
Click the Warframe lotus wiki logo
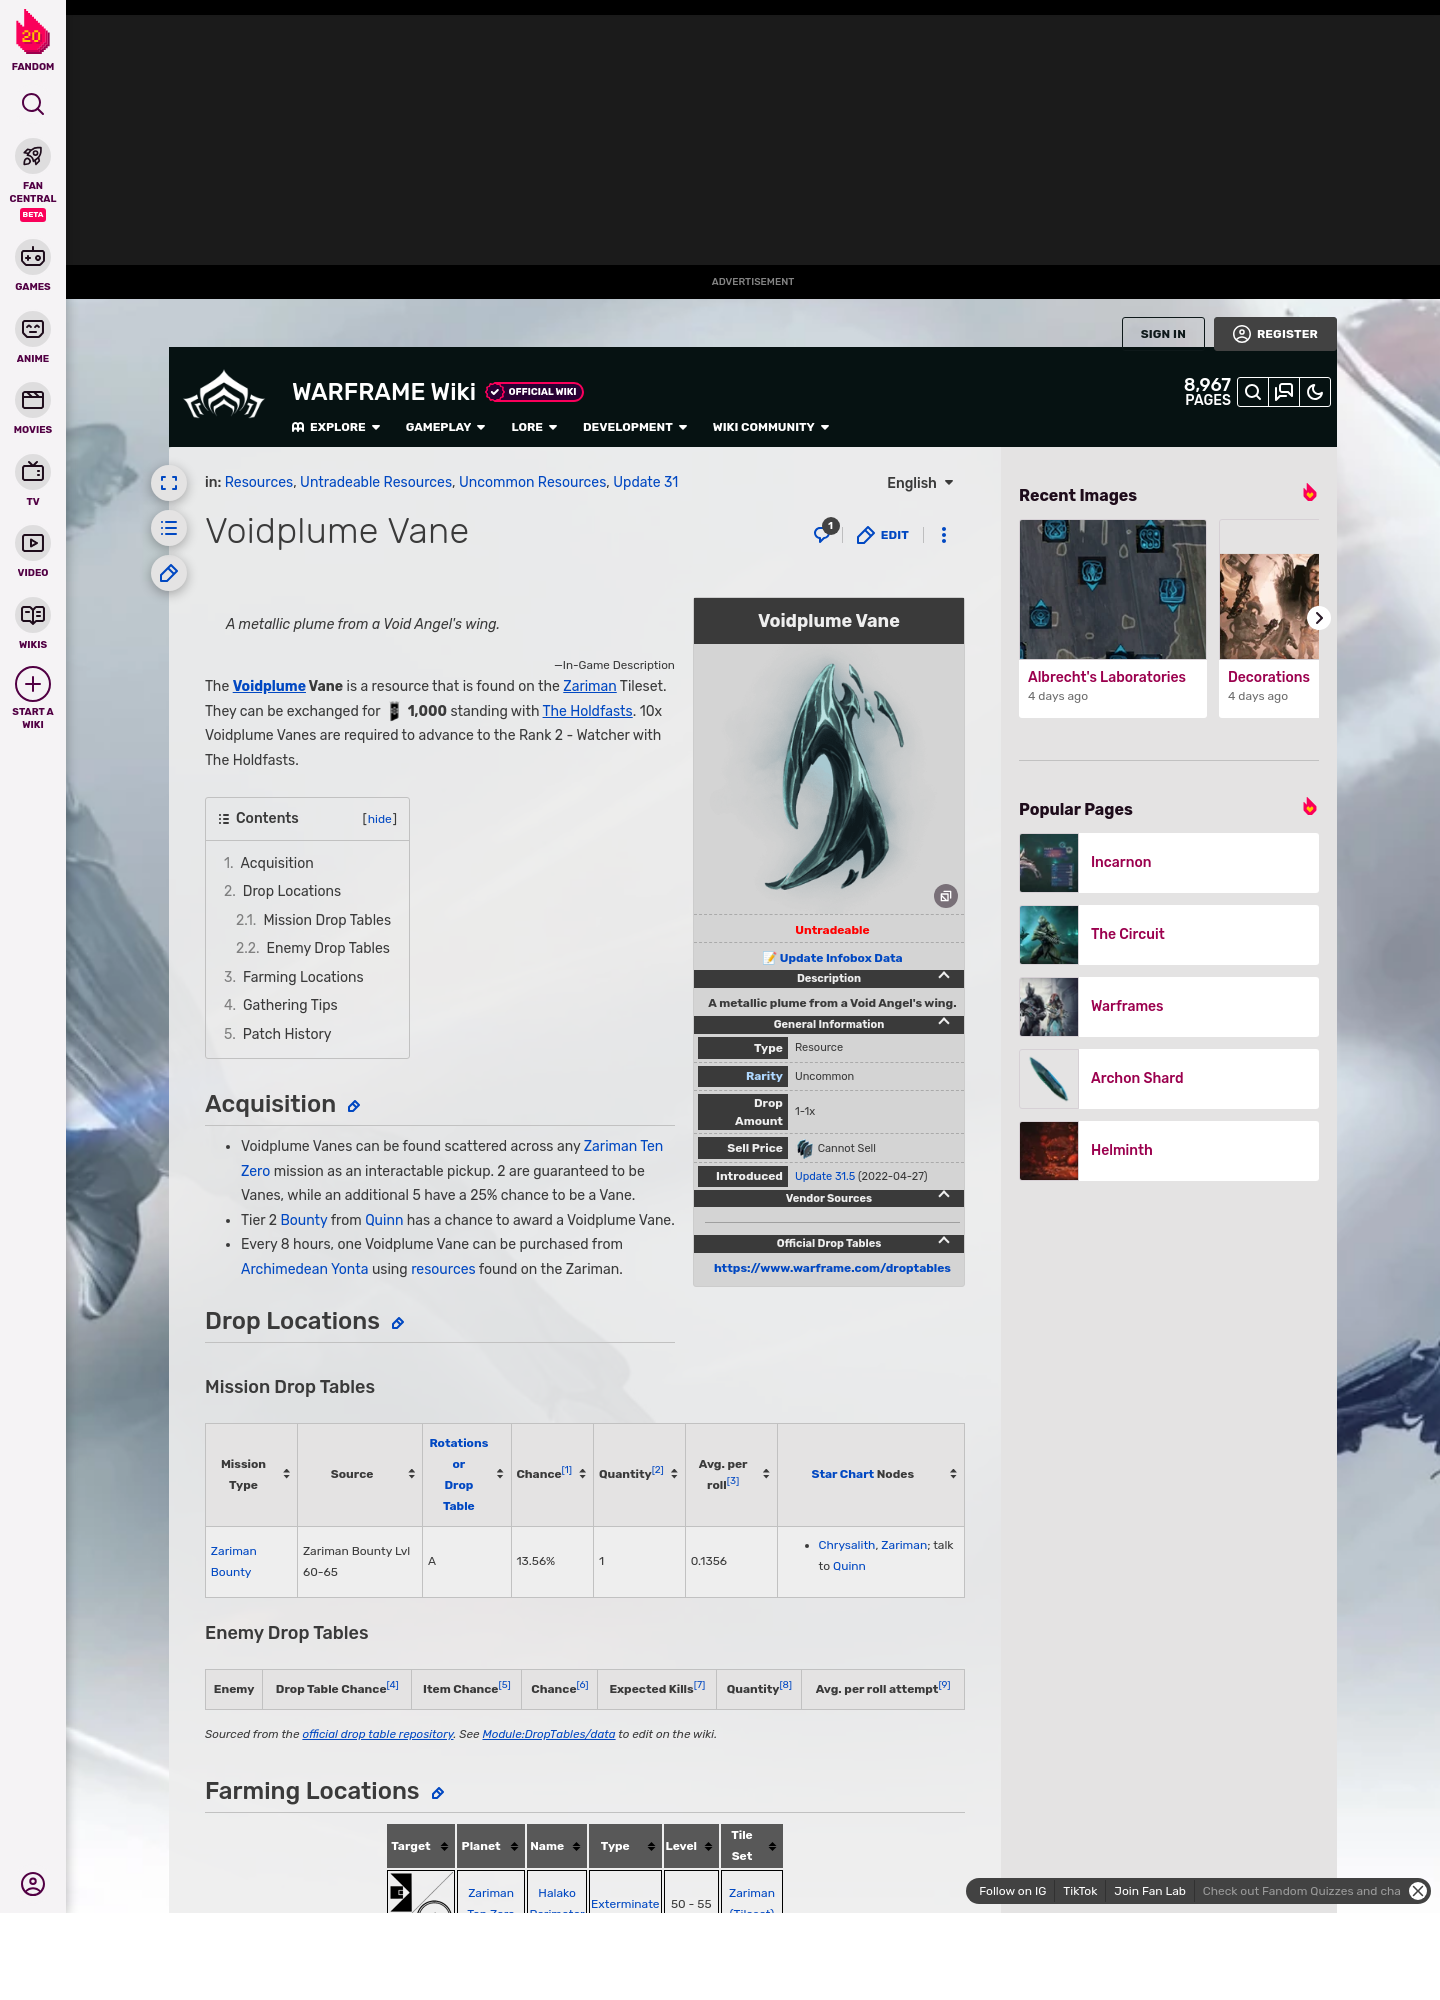[224, 396]
